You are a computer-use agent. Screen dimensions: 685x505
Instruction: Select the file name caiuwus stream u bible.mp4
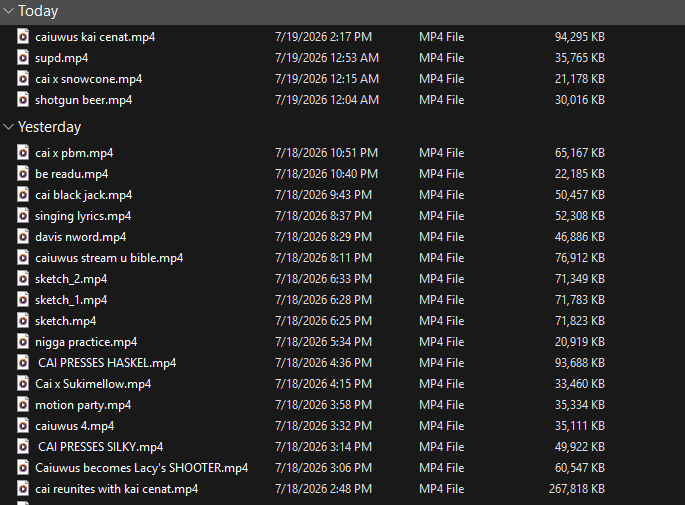coord(109,258)
